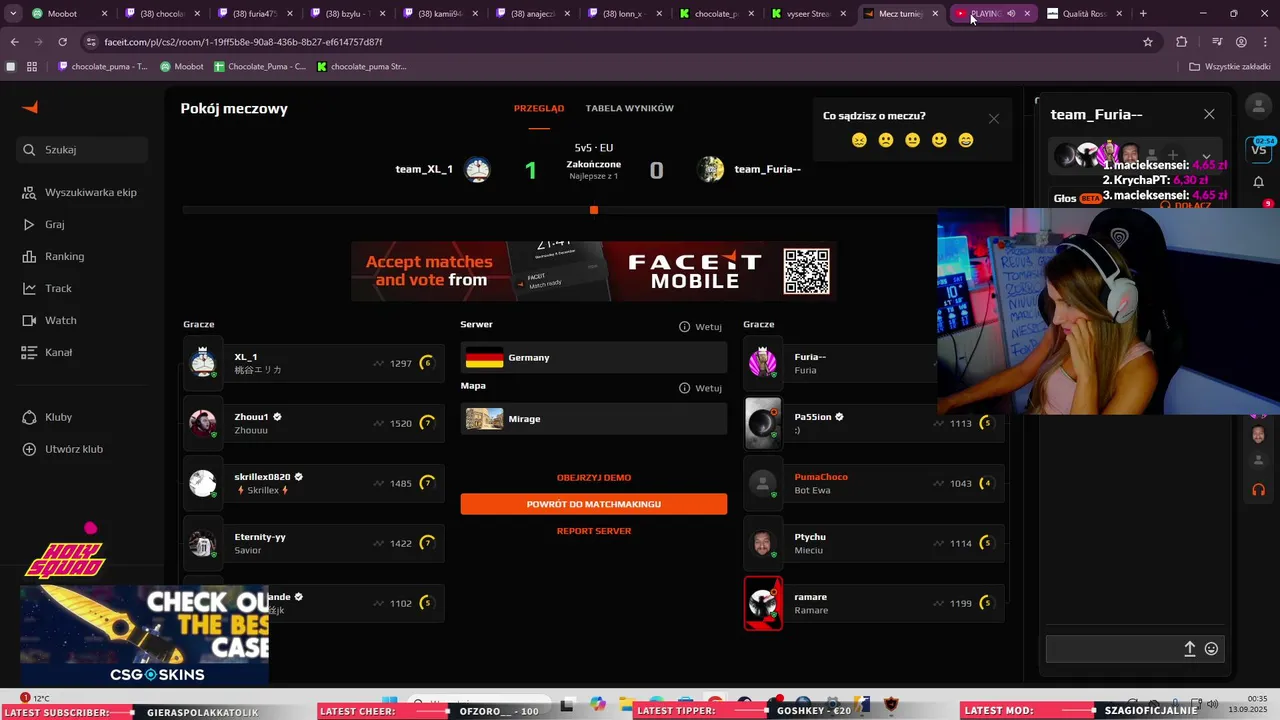Open the VS match timer icon
This screenshot has height=720, width=1280.
click(1259, 148)
